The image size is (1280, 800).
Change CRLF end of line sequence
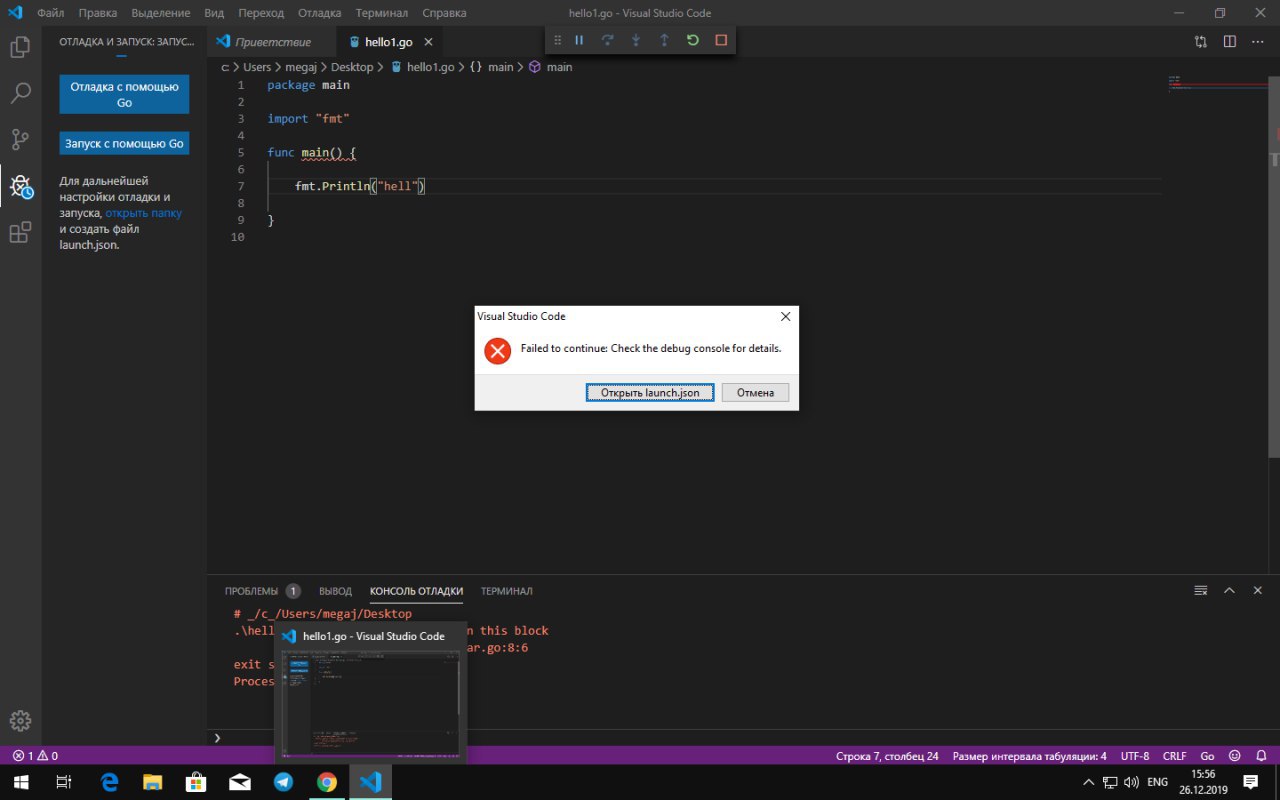pyautogui.click(x=1174, y=756)
